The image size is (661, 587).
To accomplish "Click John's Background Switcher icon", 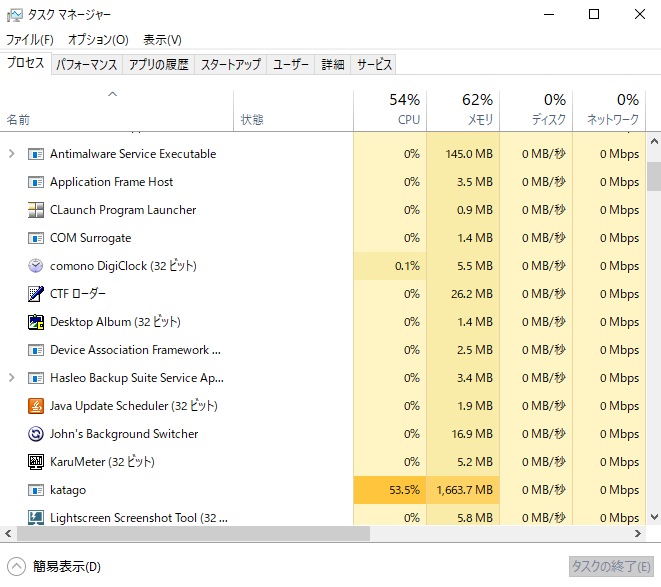I will tap(36, 434).
